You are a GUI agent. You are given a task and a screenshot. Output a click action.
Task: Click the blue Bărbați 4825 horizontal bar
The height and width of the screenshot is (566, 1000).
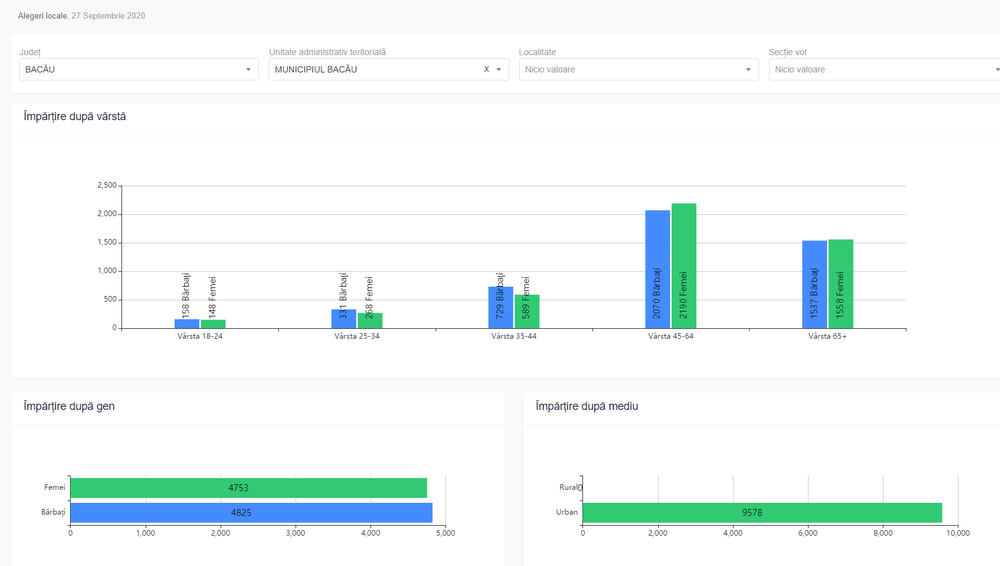pyautogui.click(x=250, y=512)
